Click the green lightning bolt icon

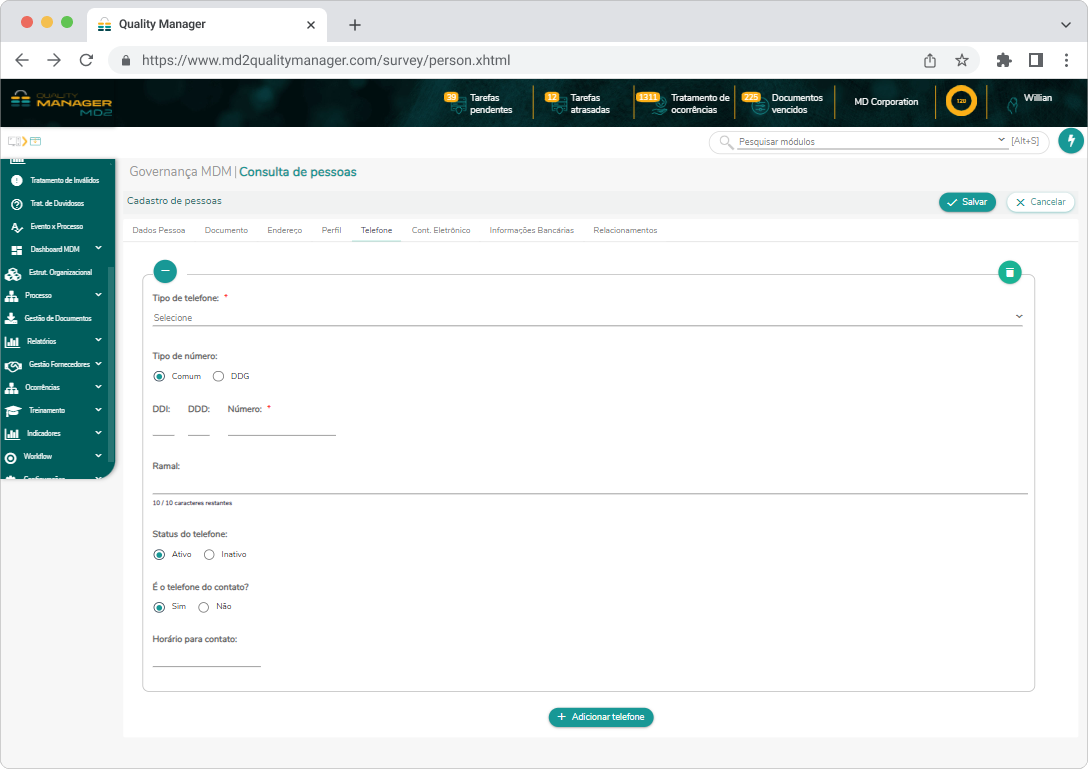click(1071, 141)
